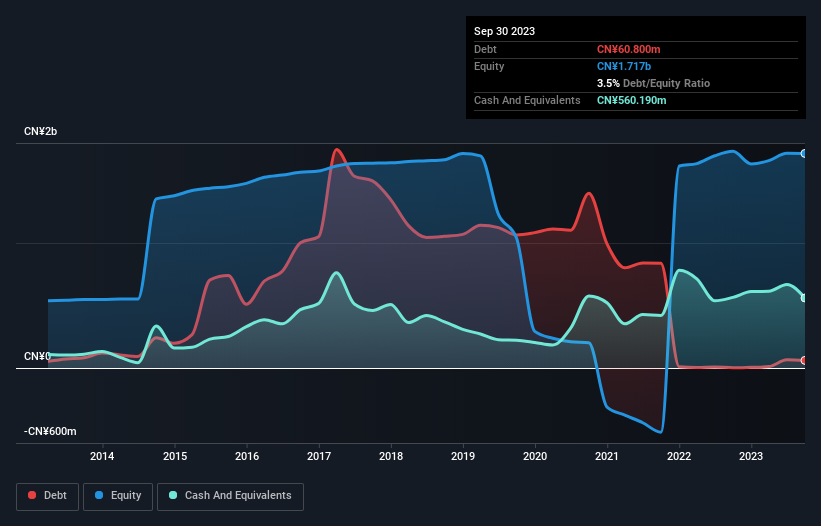
Task: Toggle the Equity legend button
Action: (118, 496)
